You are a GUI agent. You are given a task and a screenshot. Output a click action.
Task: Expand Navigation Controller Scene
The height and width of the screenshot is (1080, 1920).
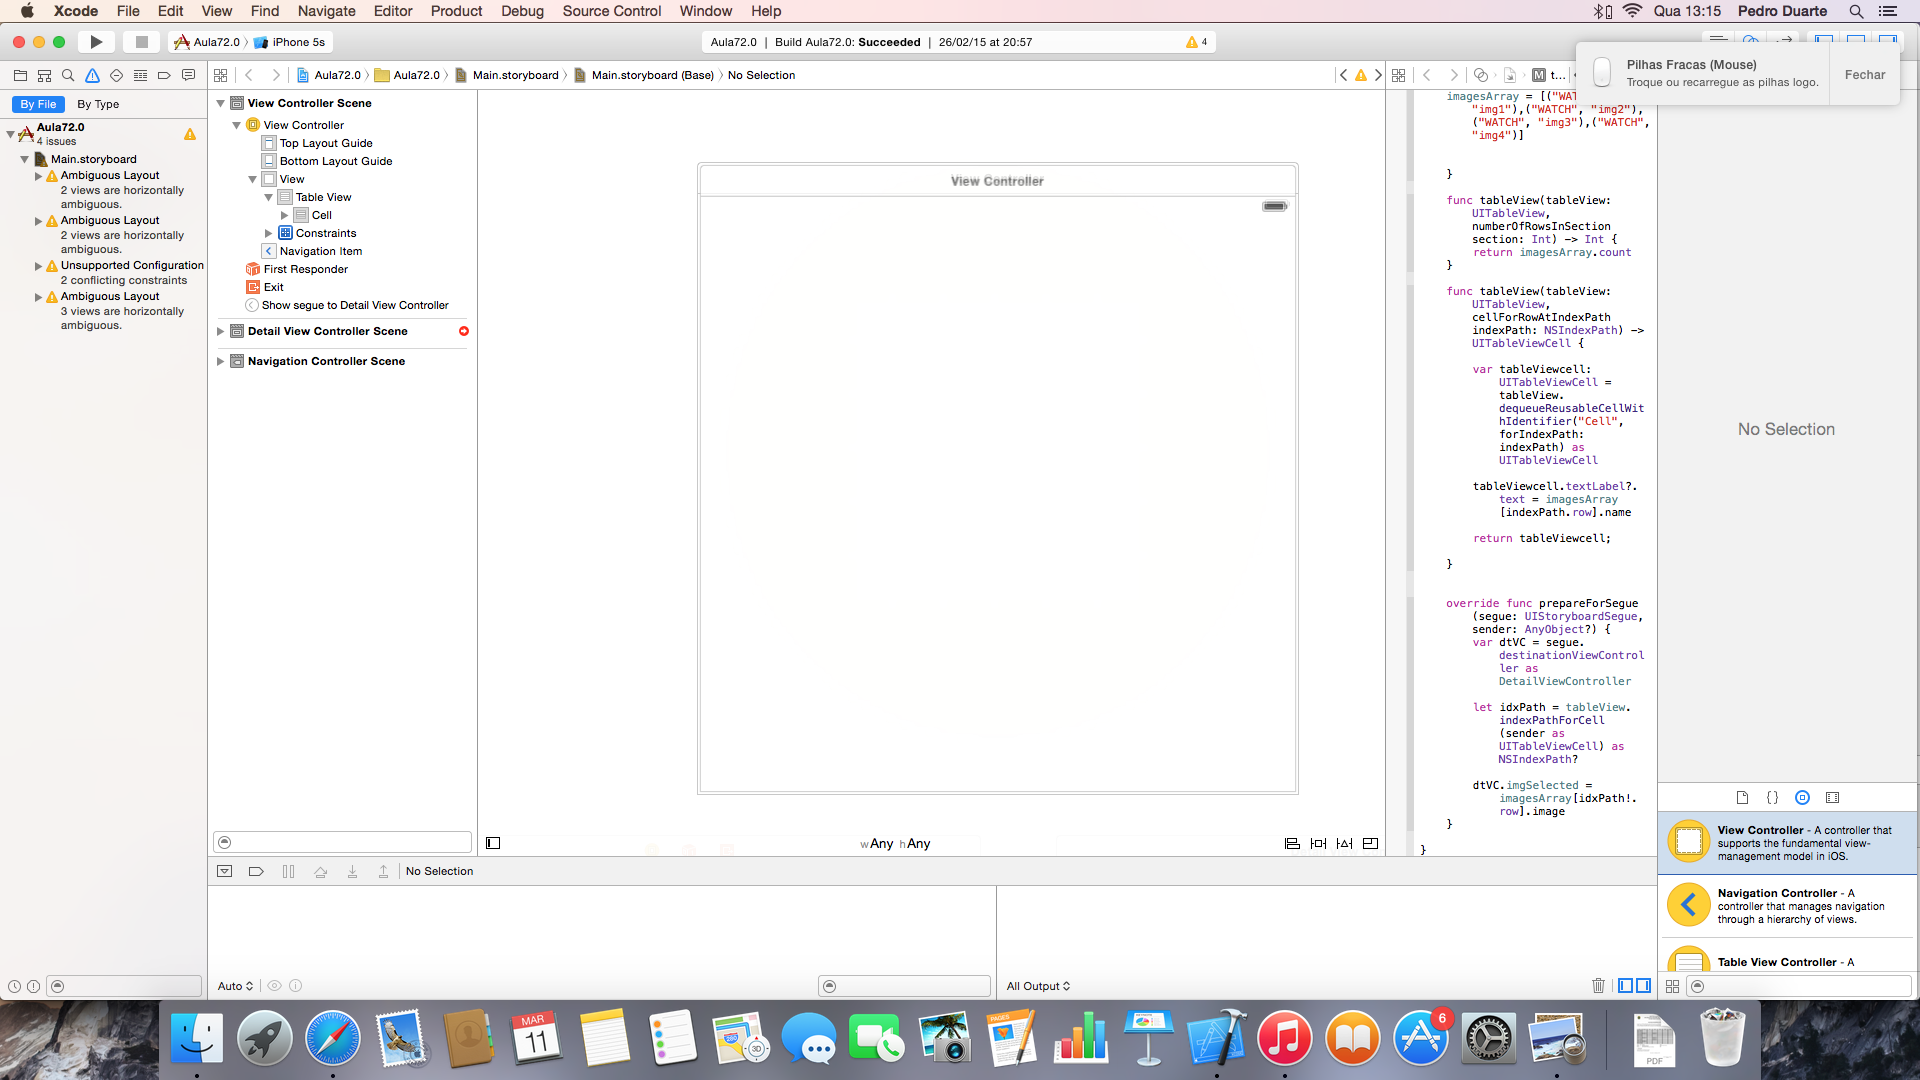221,361
